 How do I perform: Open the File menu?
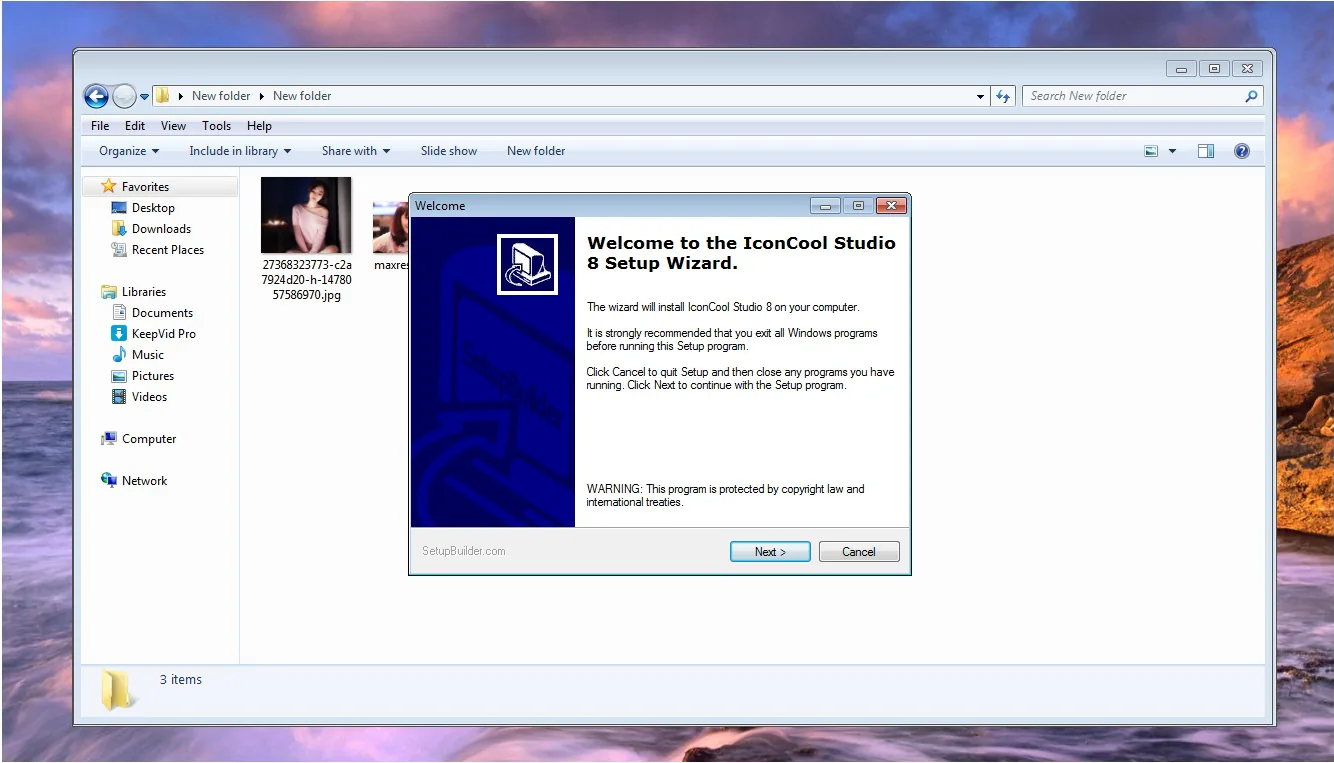[x=100, y=126]
